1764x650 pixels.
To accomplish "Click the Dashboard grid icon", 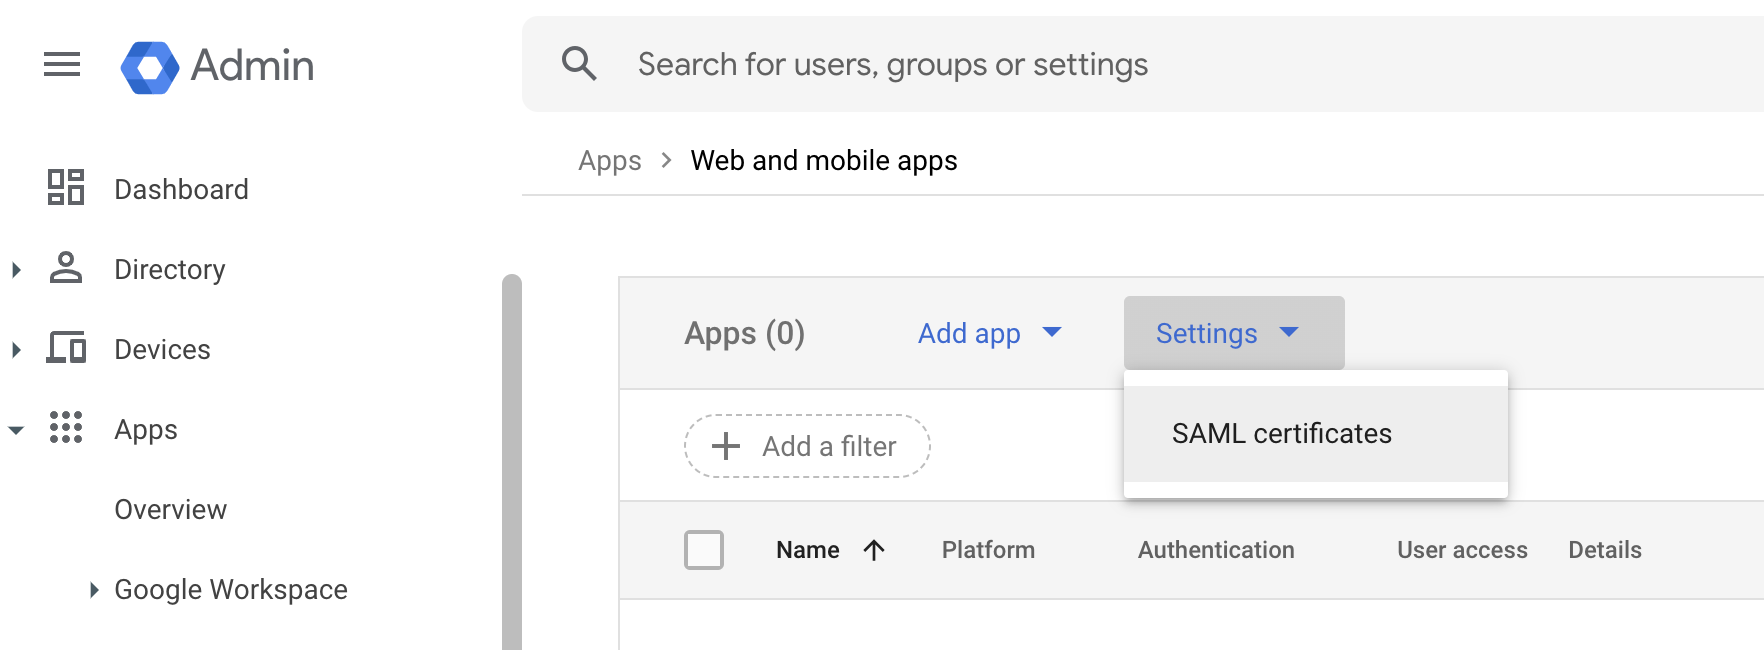I will point(66,188).
